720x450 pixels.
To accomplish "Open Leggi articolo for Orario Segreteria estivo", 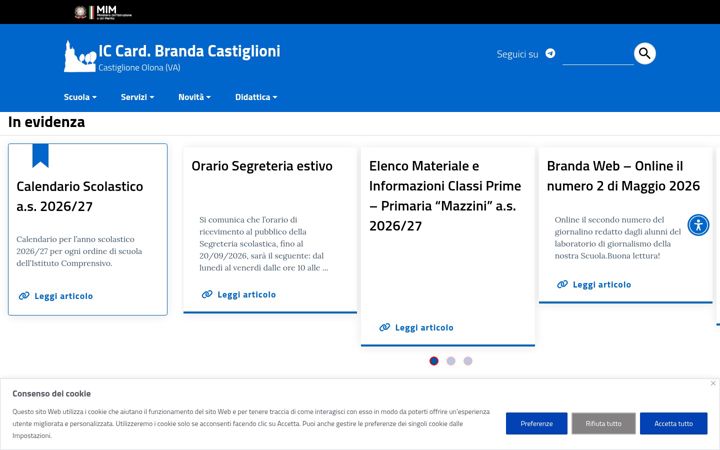I will coord(247,294).
